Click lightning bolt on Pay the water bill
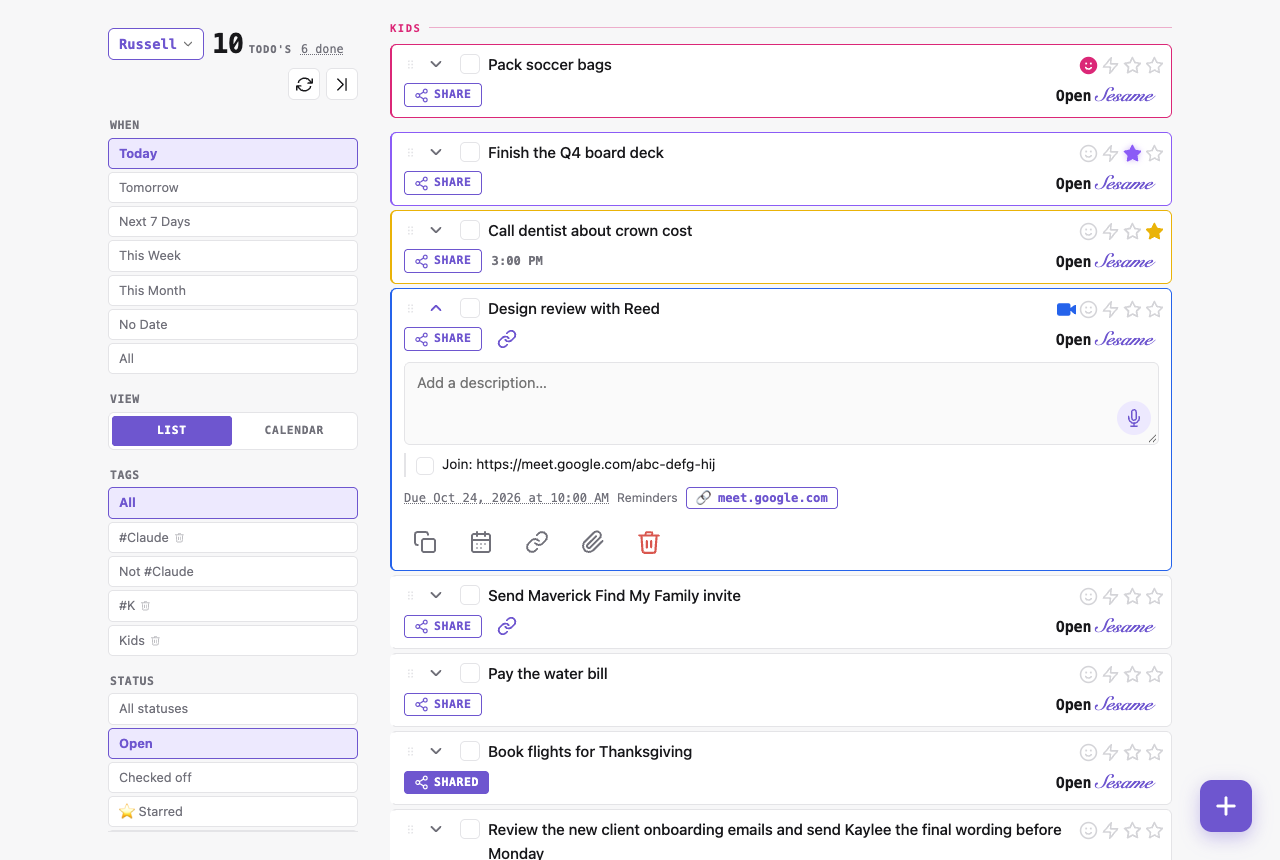Screen dimensions: 1280x860 (x=1110, y=675)
